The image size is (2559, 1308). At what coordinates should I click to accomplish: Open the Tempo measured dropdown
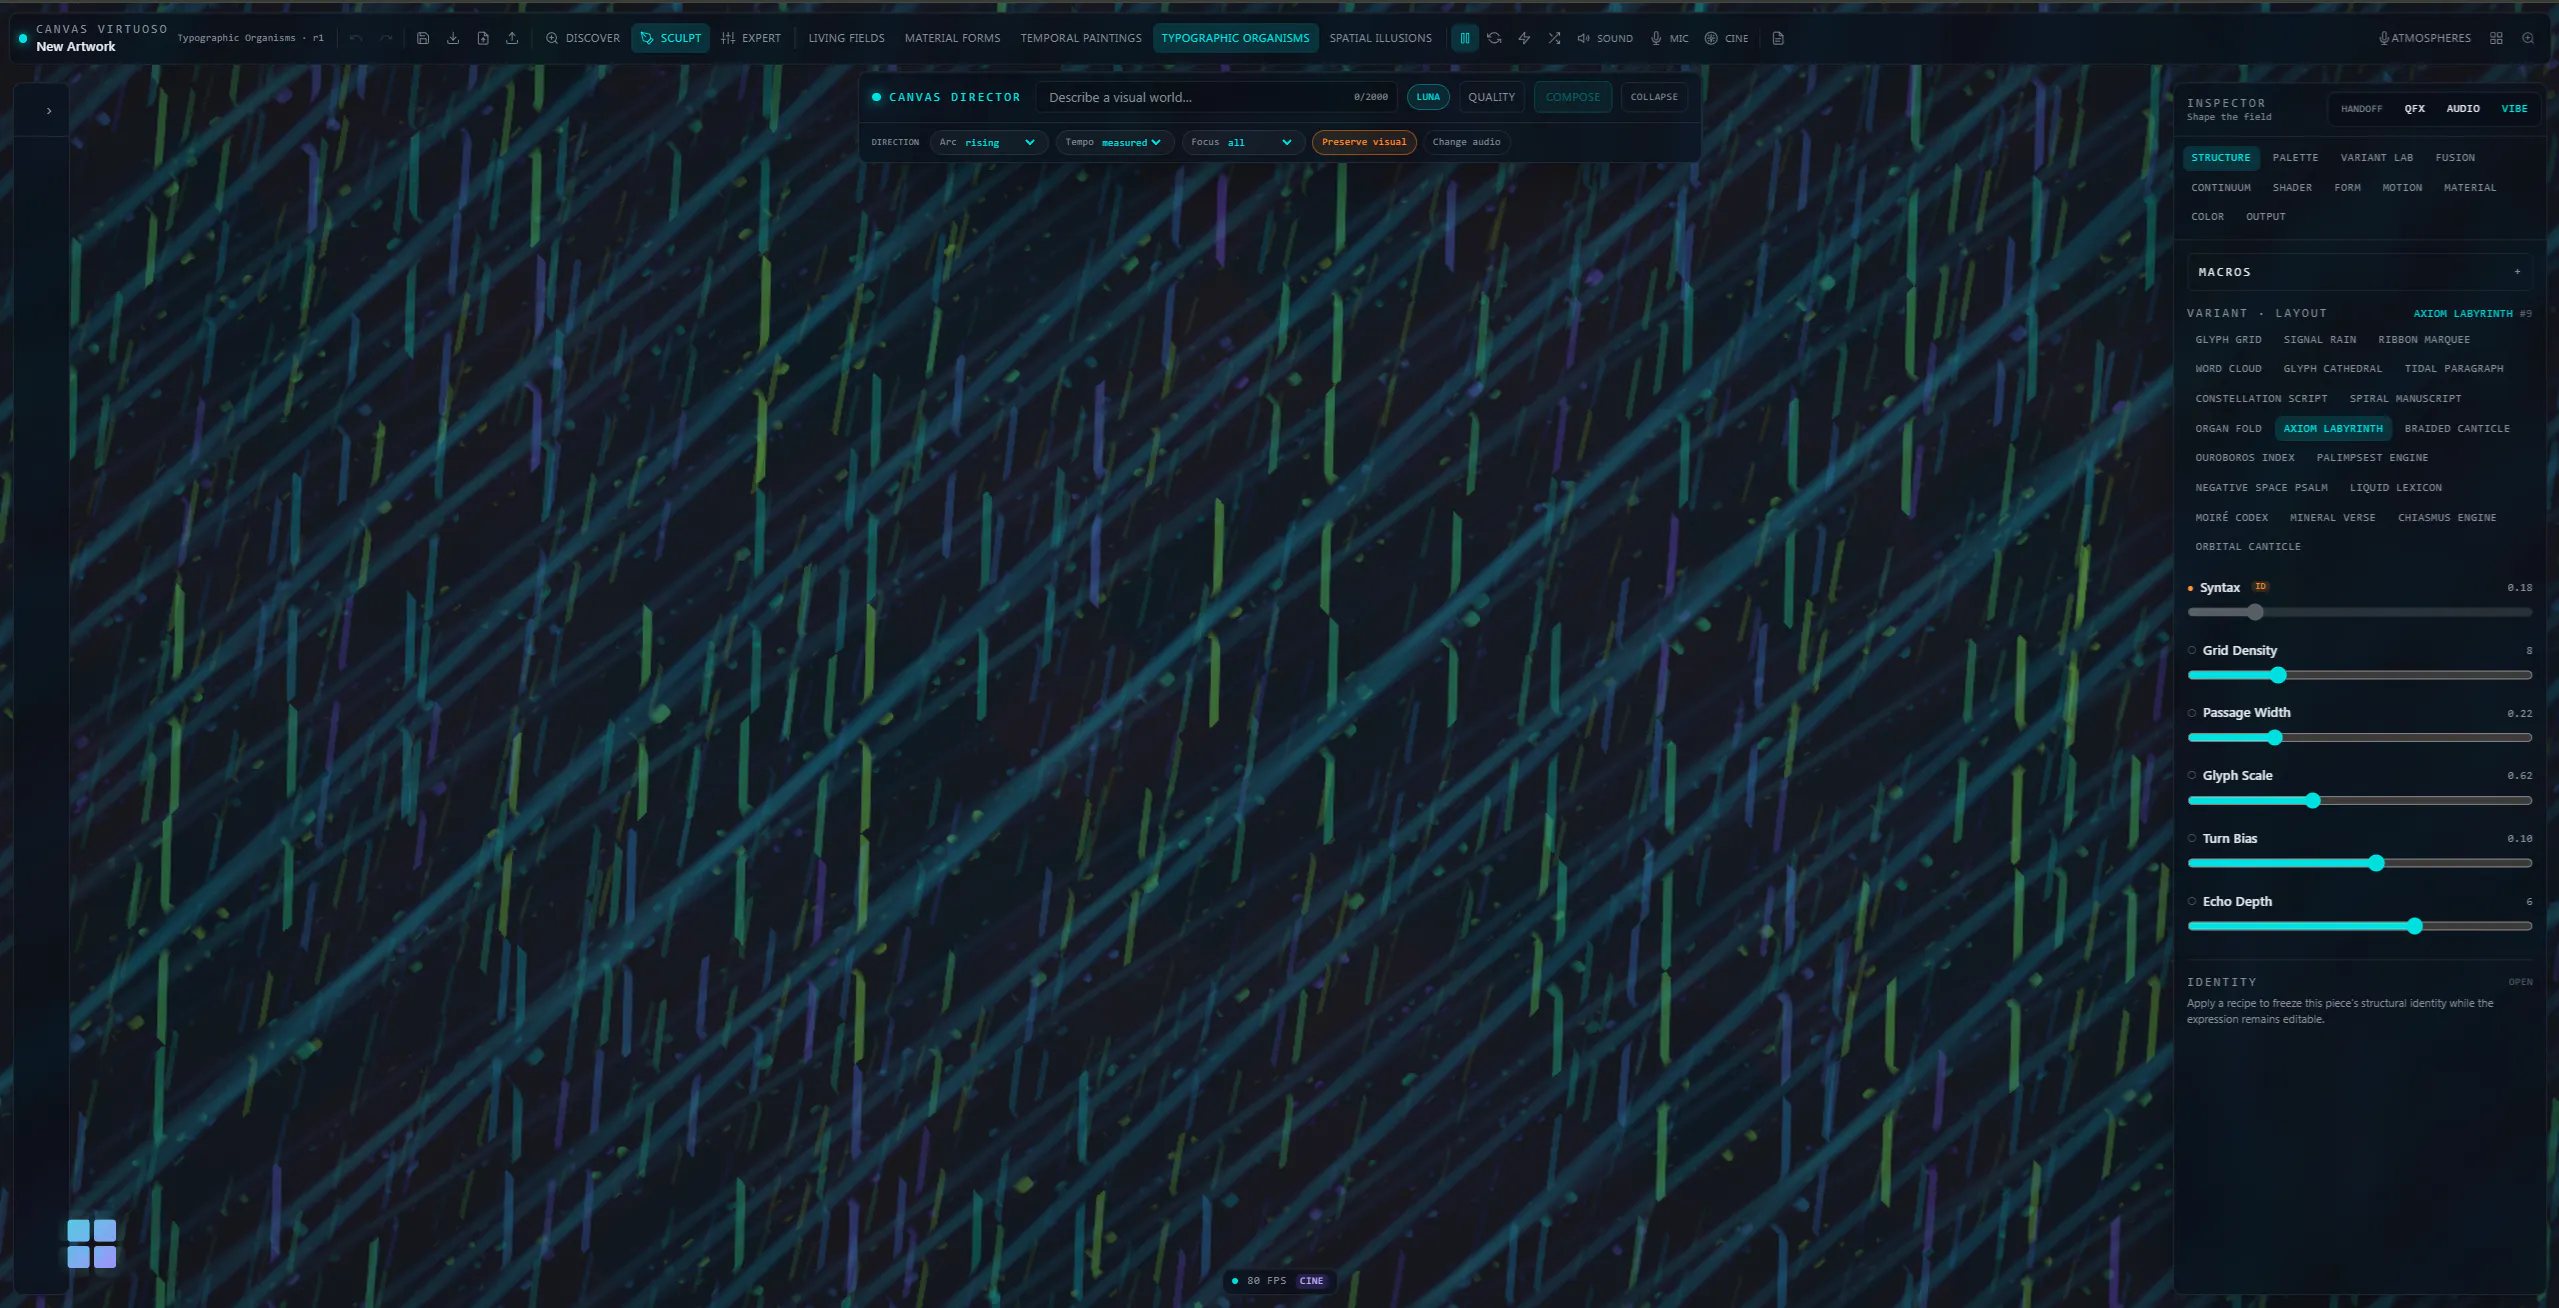1114,142
